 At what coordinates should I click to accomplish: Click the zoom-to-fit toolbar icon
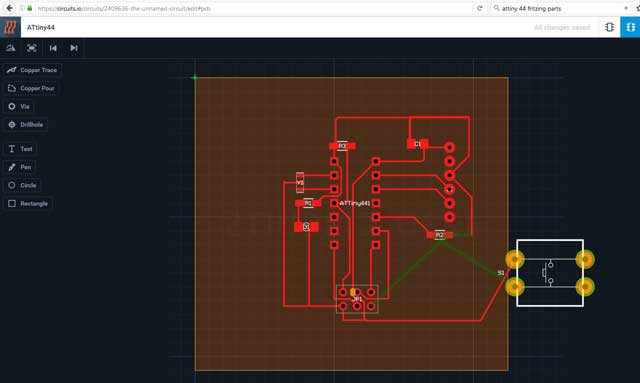pos(32,48)
